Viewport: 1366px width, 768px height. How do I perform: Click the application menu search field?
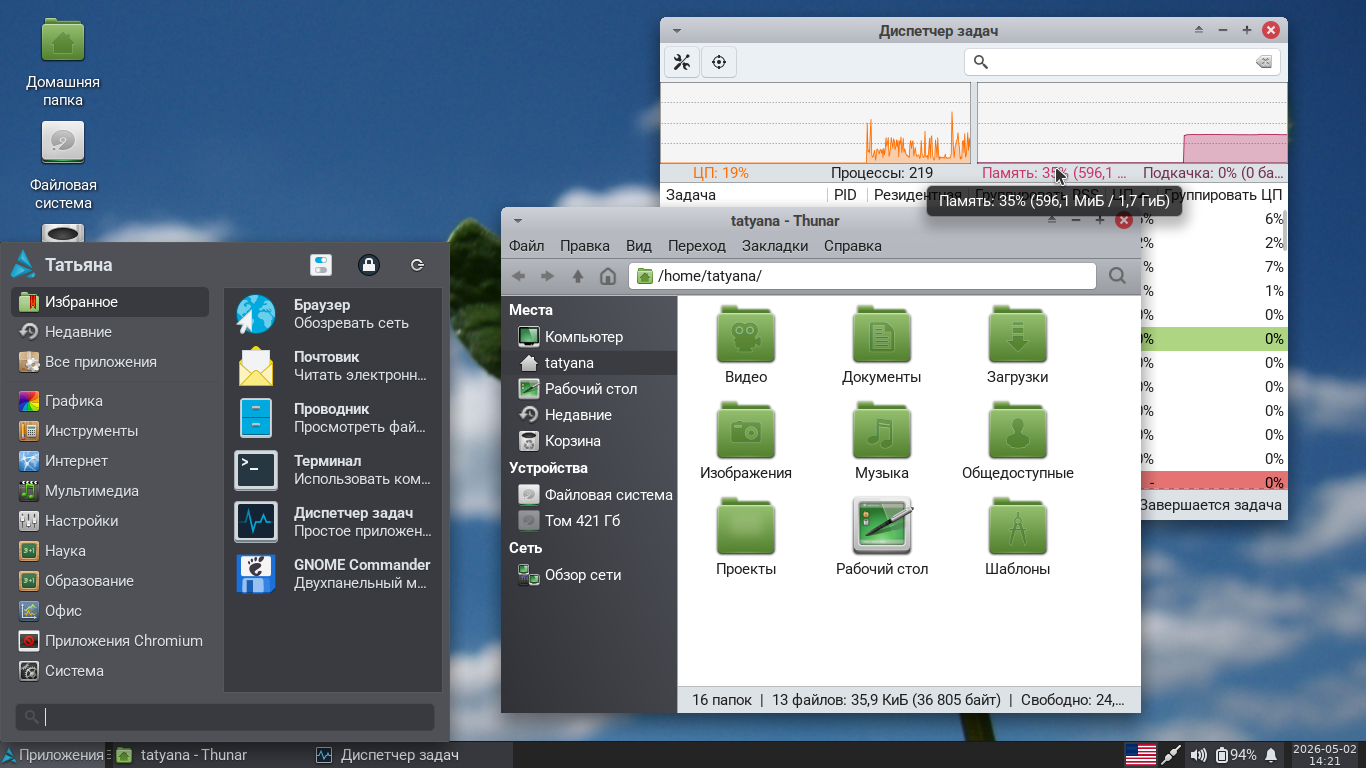(225, 717)
